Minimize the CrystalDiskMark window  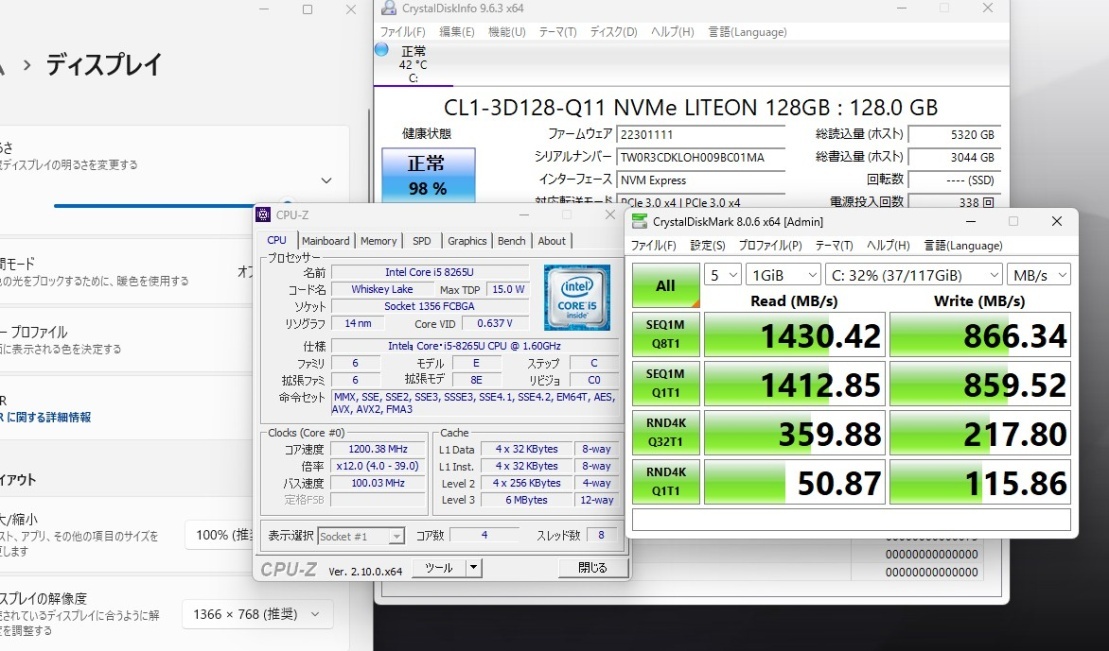tap(971, 221)
